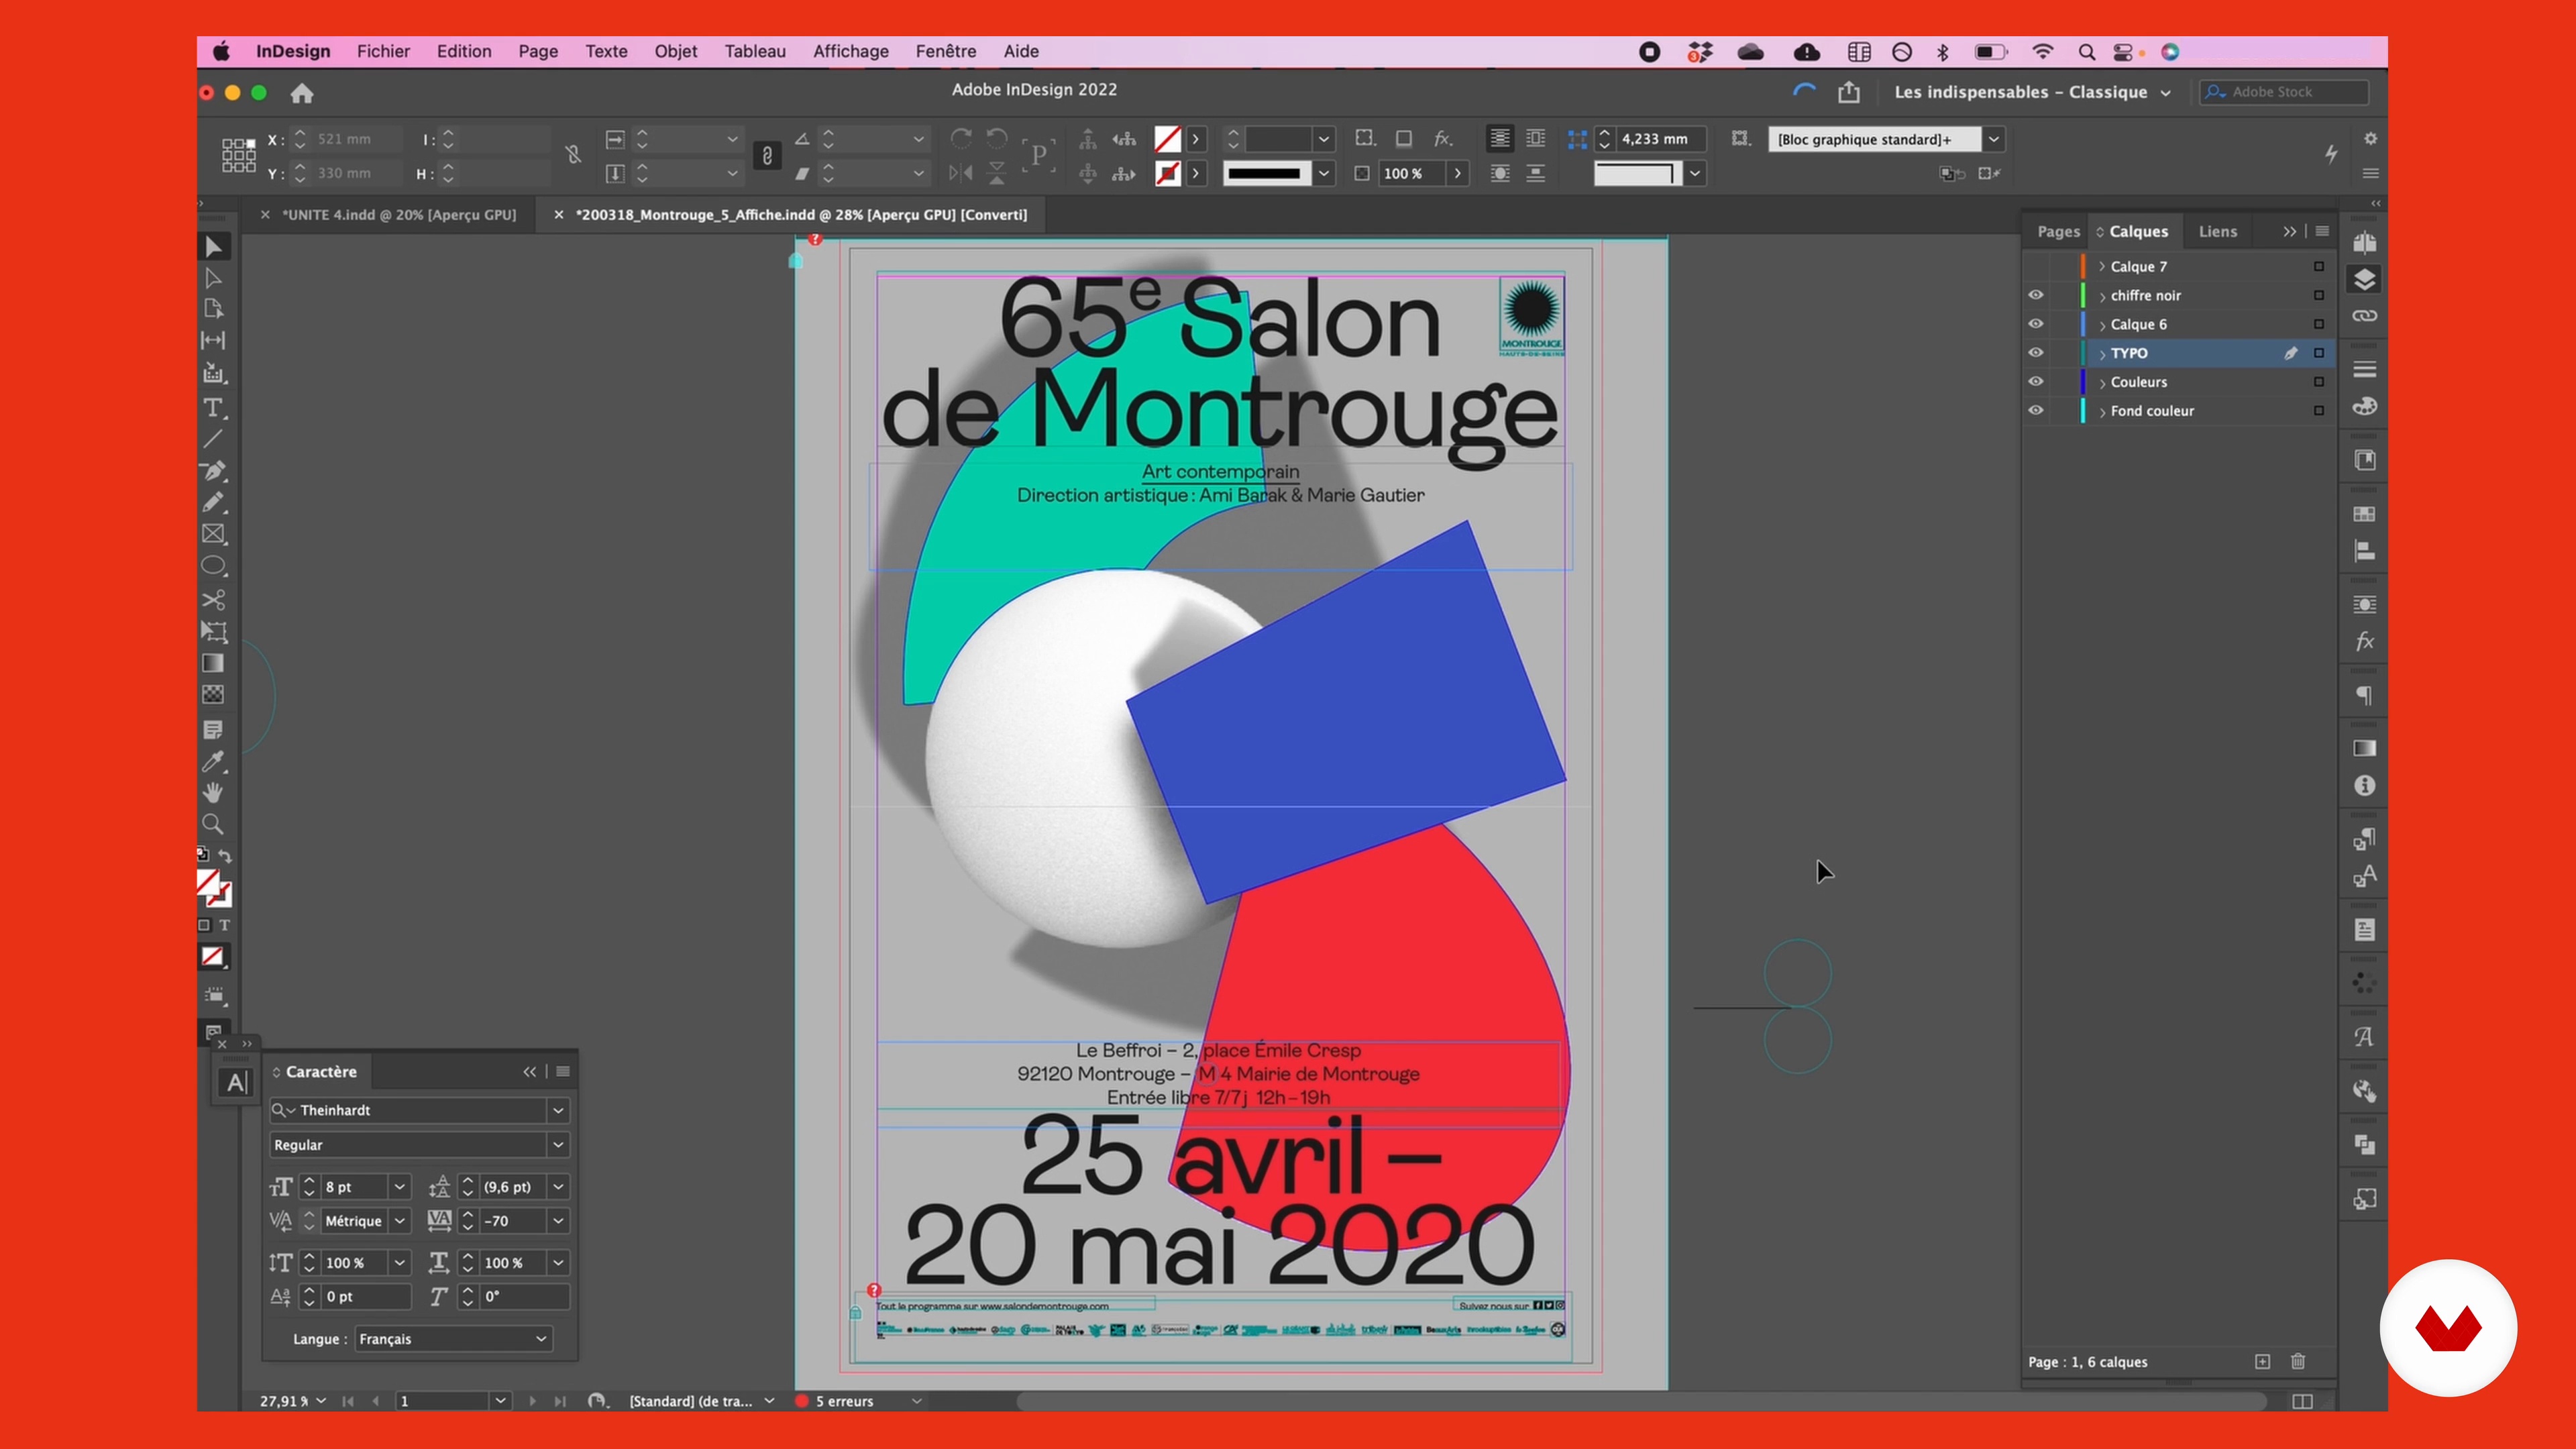The height and width of the screenshot is (1449, 2576).
Task: Hide the Couleurs layer
Action: (2036, 382)
